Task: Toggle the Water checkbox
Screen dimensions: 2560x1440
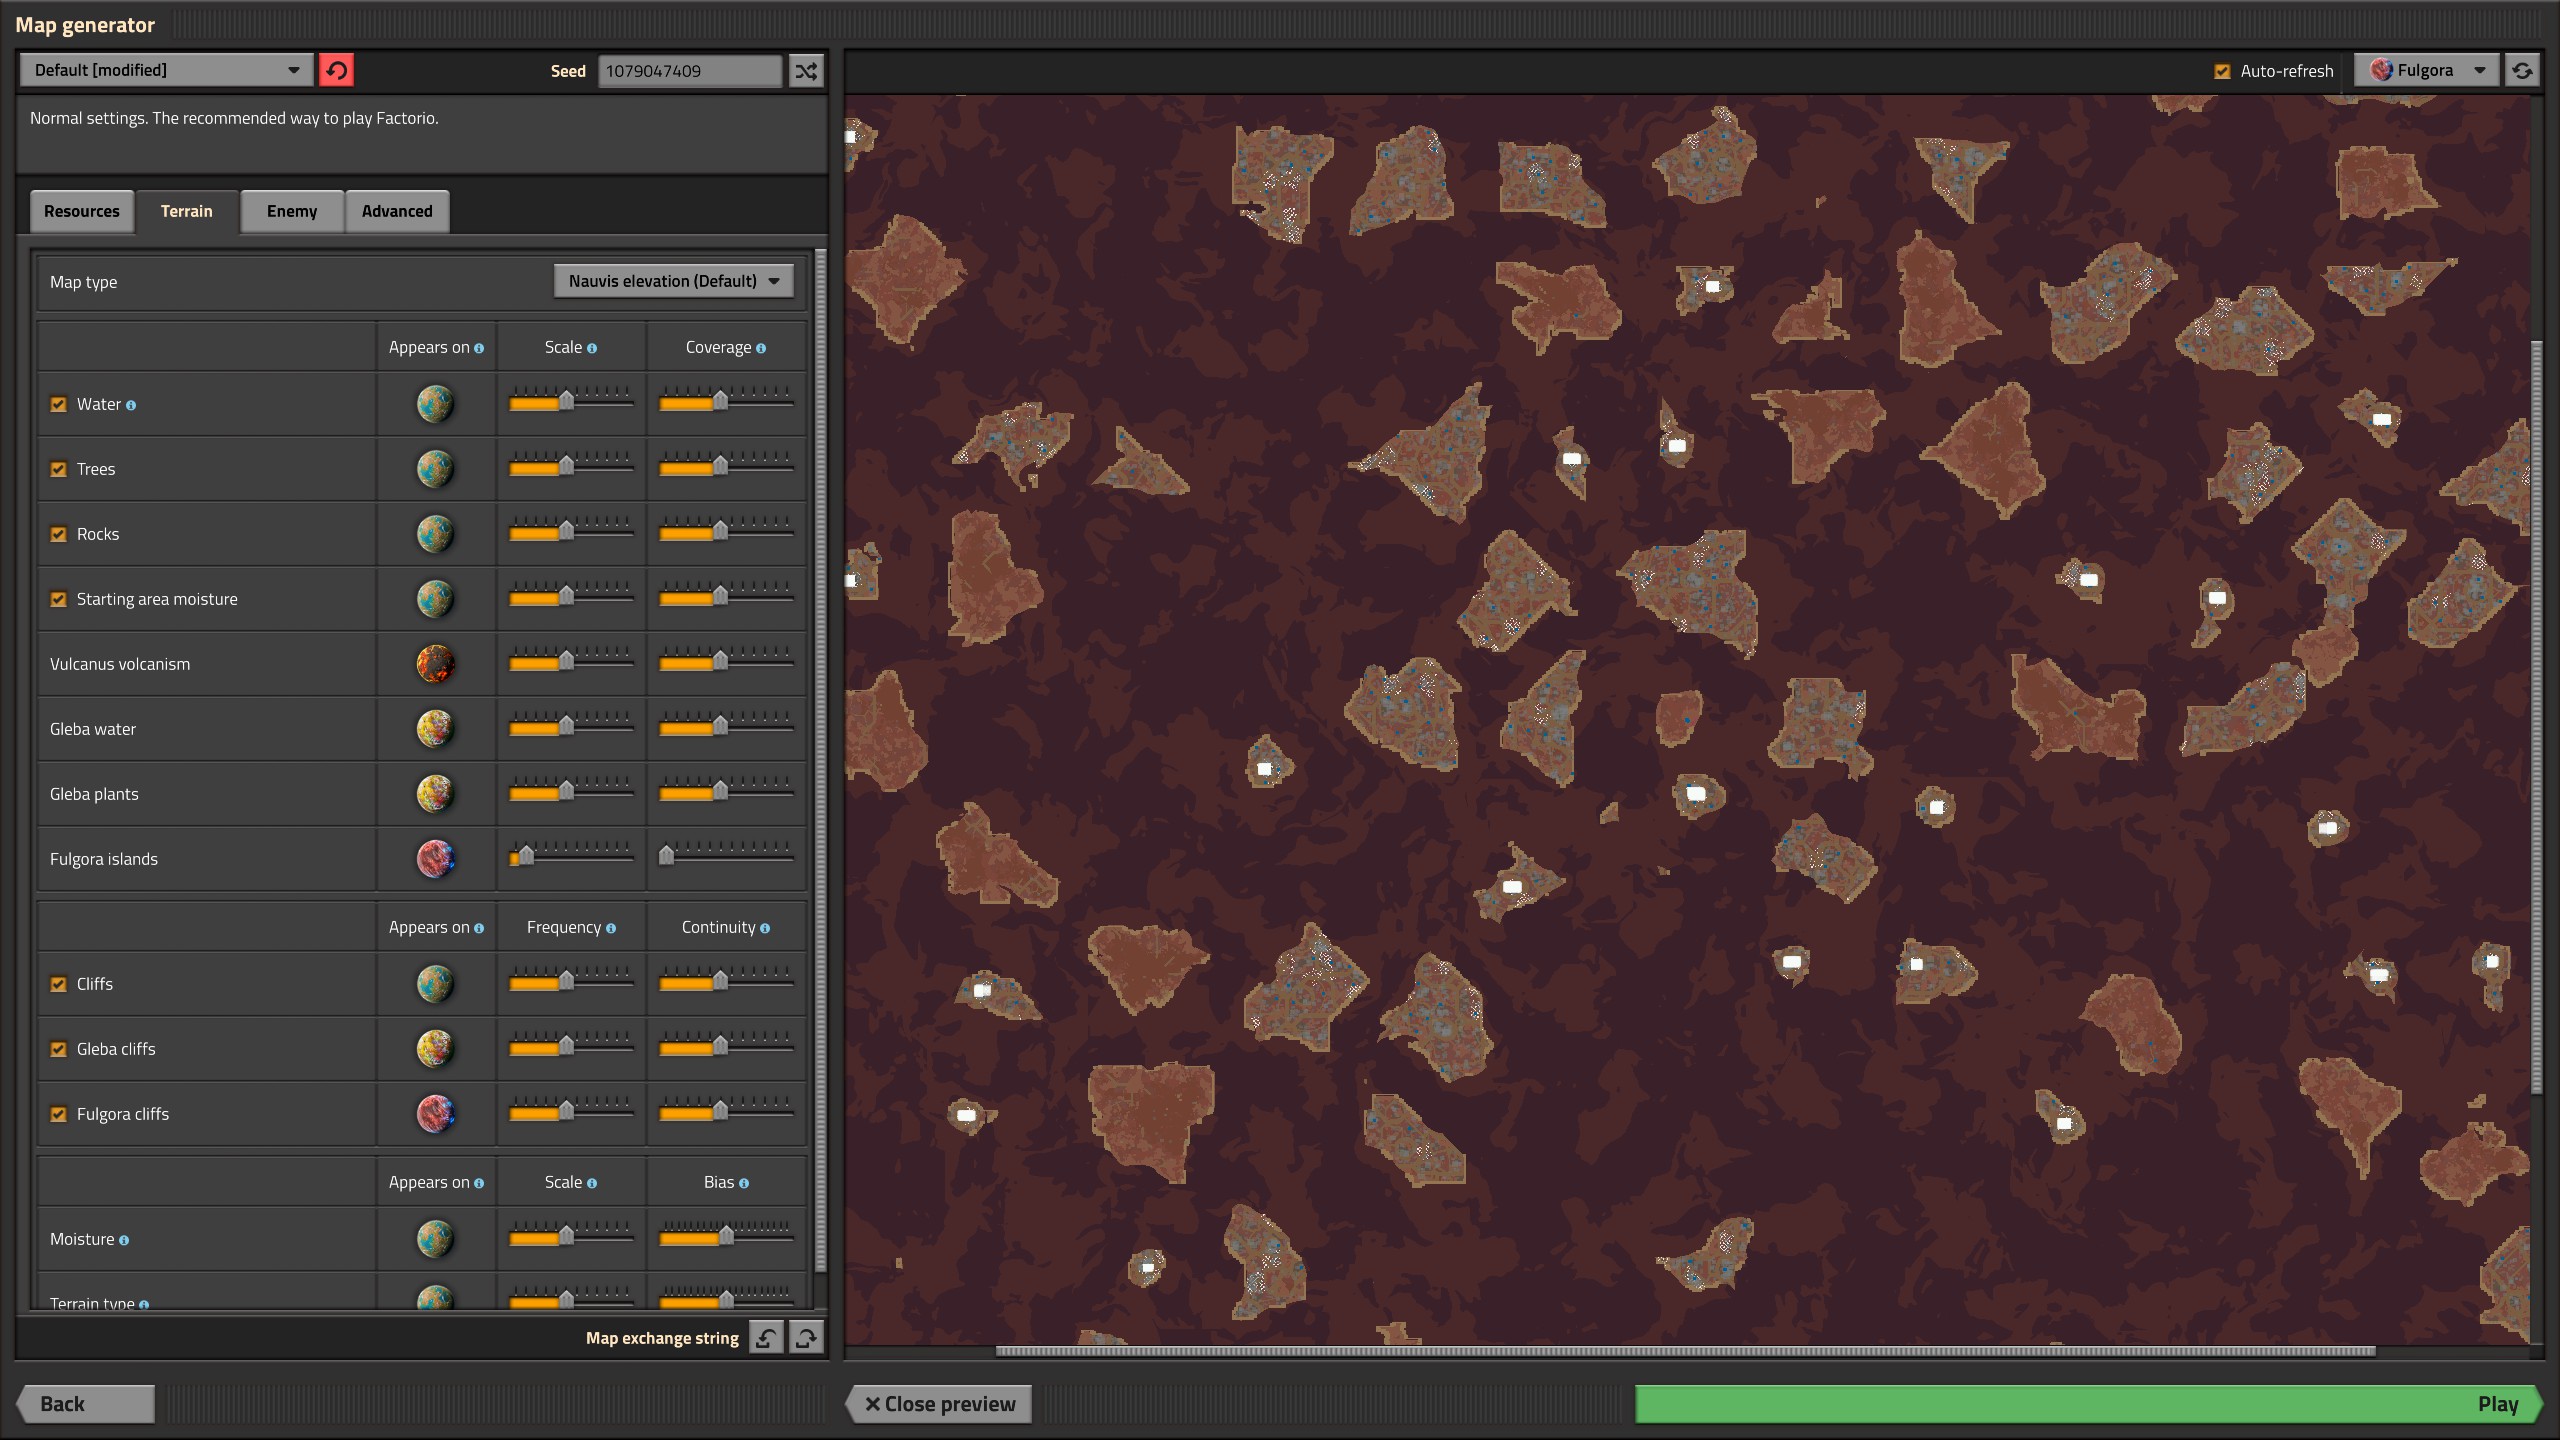Action: click(x=59, y=404)
